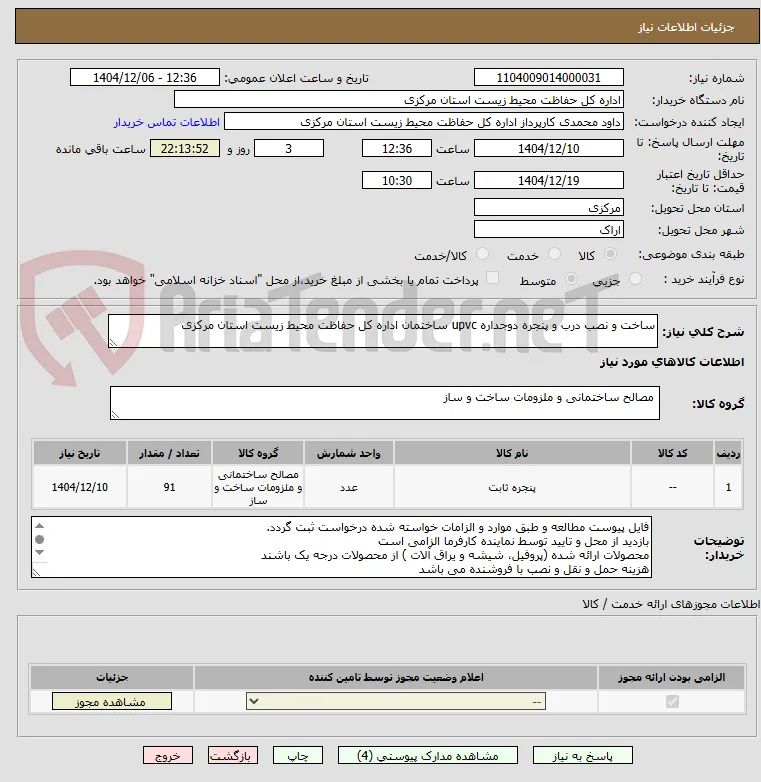Viewport: 761px width, 782px height.
Task: Click the استان محل تحویل field مرکزی
Action: (x=549, y=207)
